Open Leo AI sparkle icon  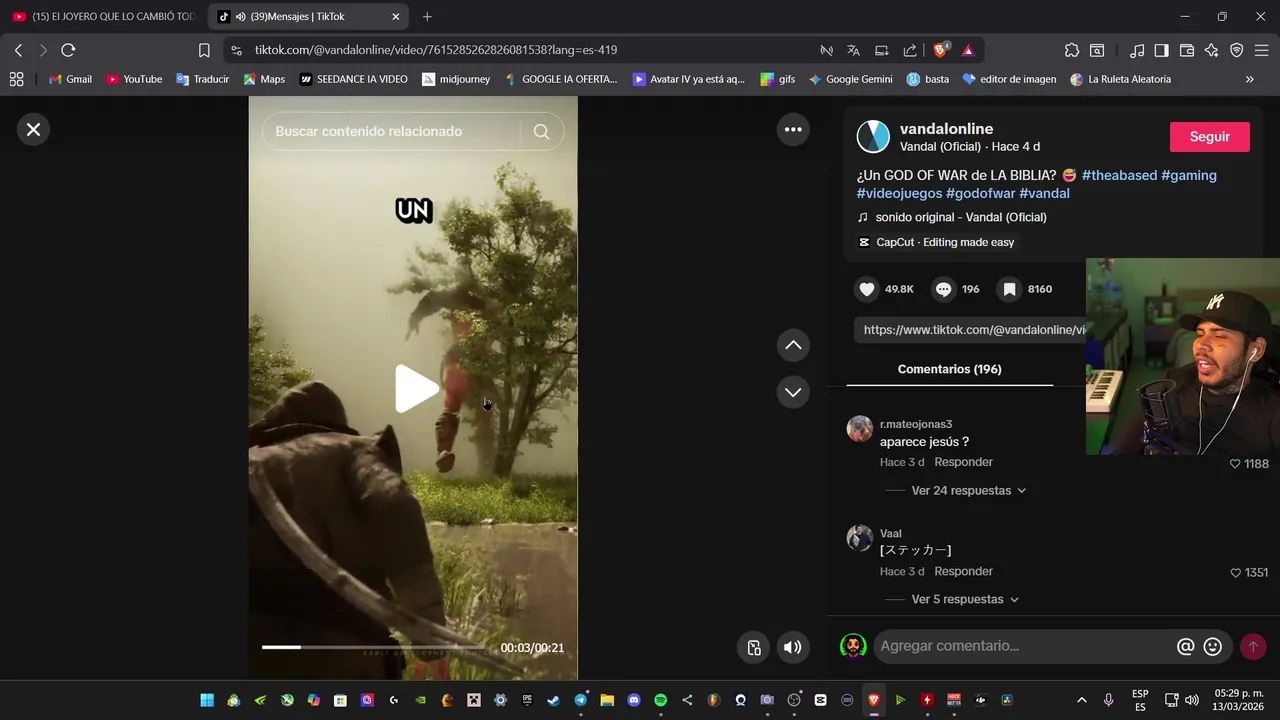point(1212,50)
